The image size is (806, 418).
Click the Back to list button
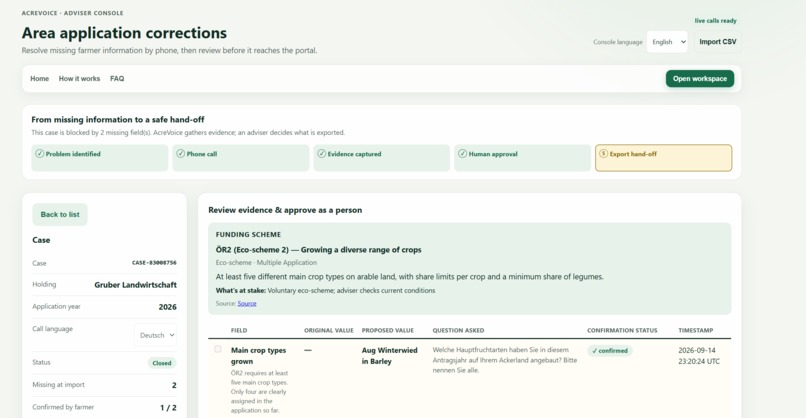click(x=60, y=214)
